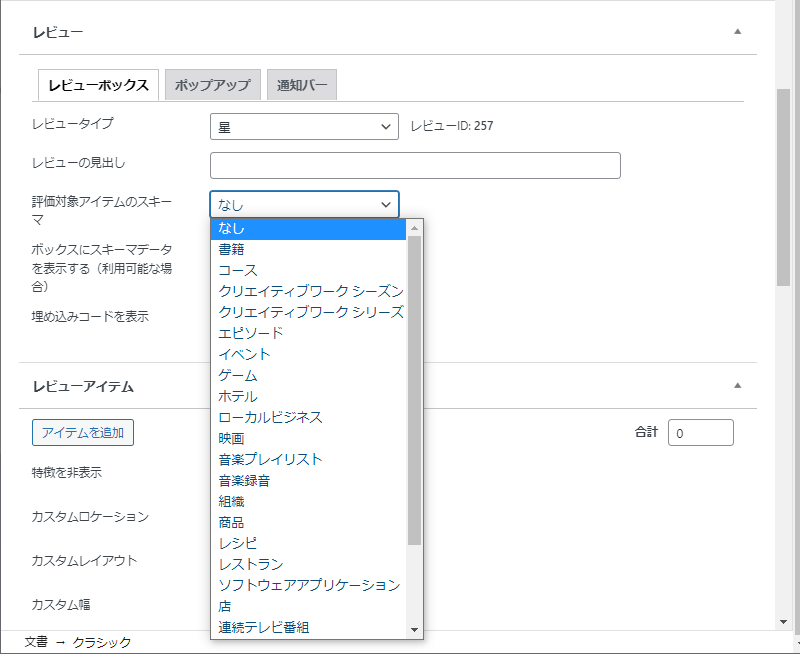Select 商品 from the schema list
The height and width of the screenshot is (654, 800).
coord(308,522)
